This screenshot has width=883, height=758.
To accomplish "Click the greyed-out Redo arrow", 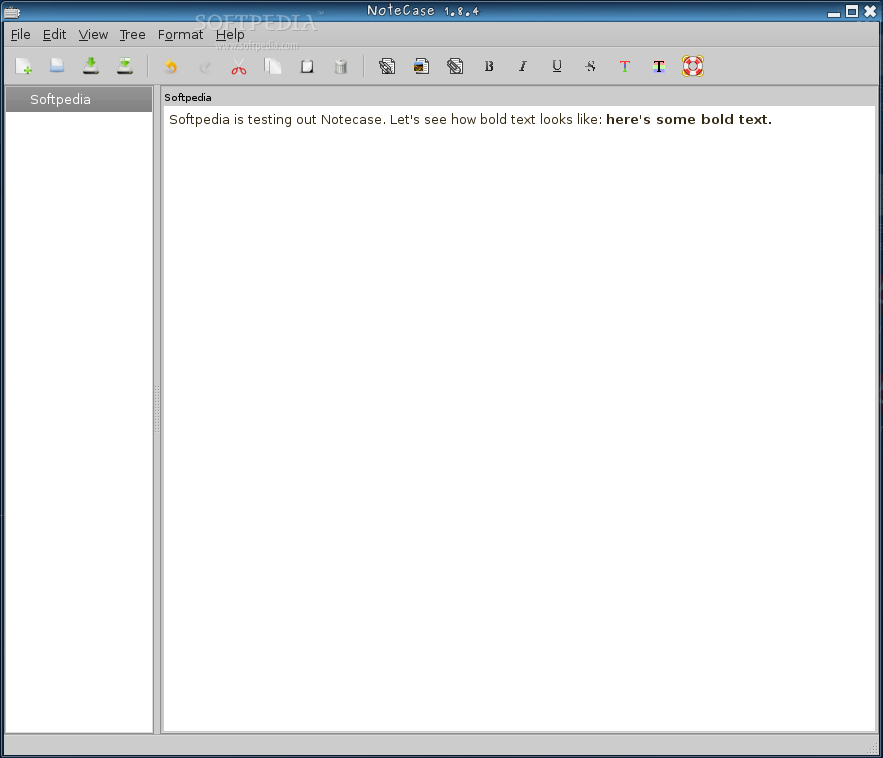I will pos(205,66).
